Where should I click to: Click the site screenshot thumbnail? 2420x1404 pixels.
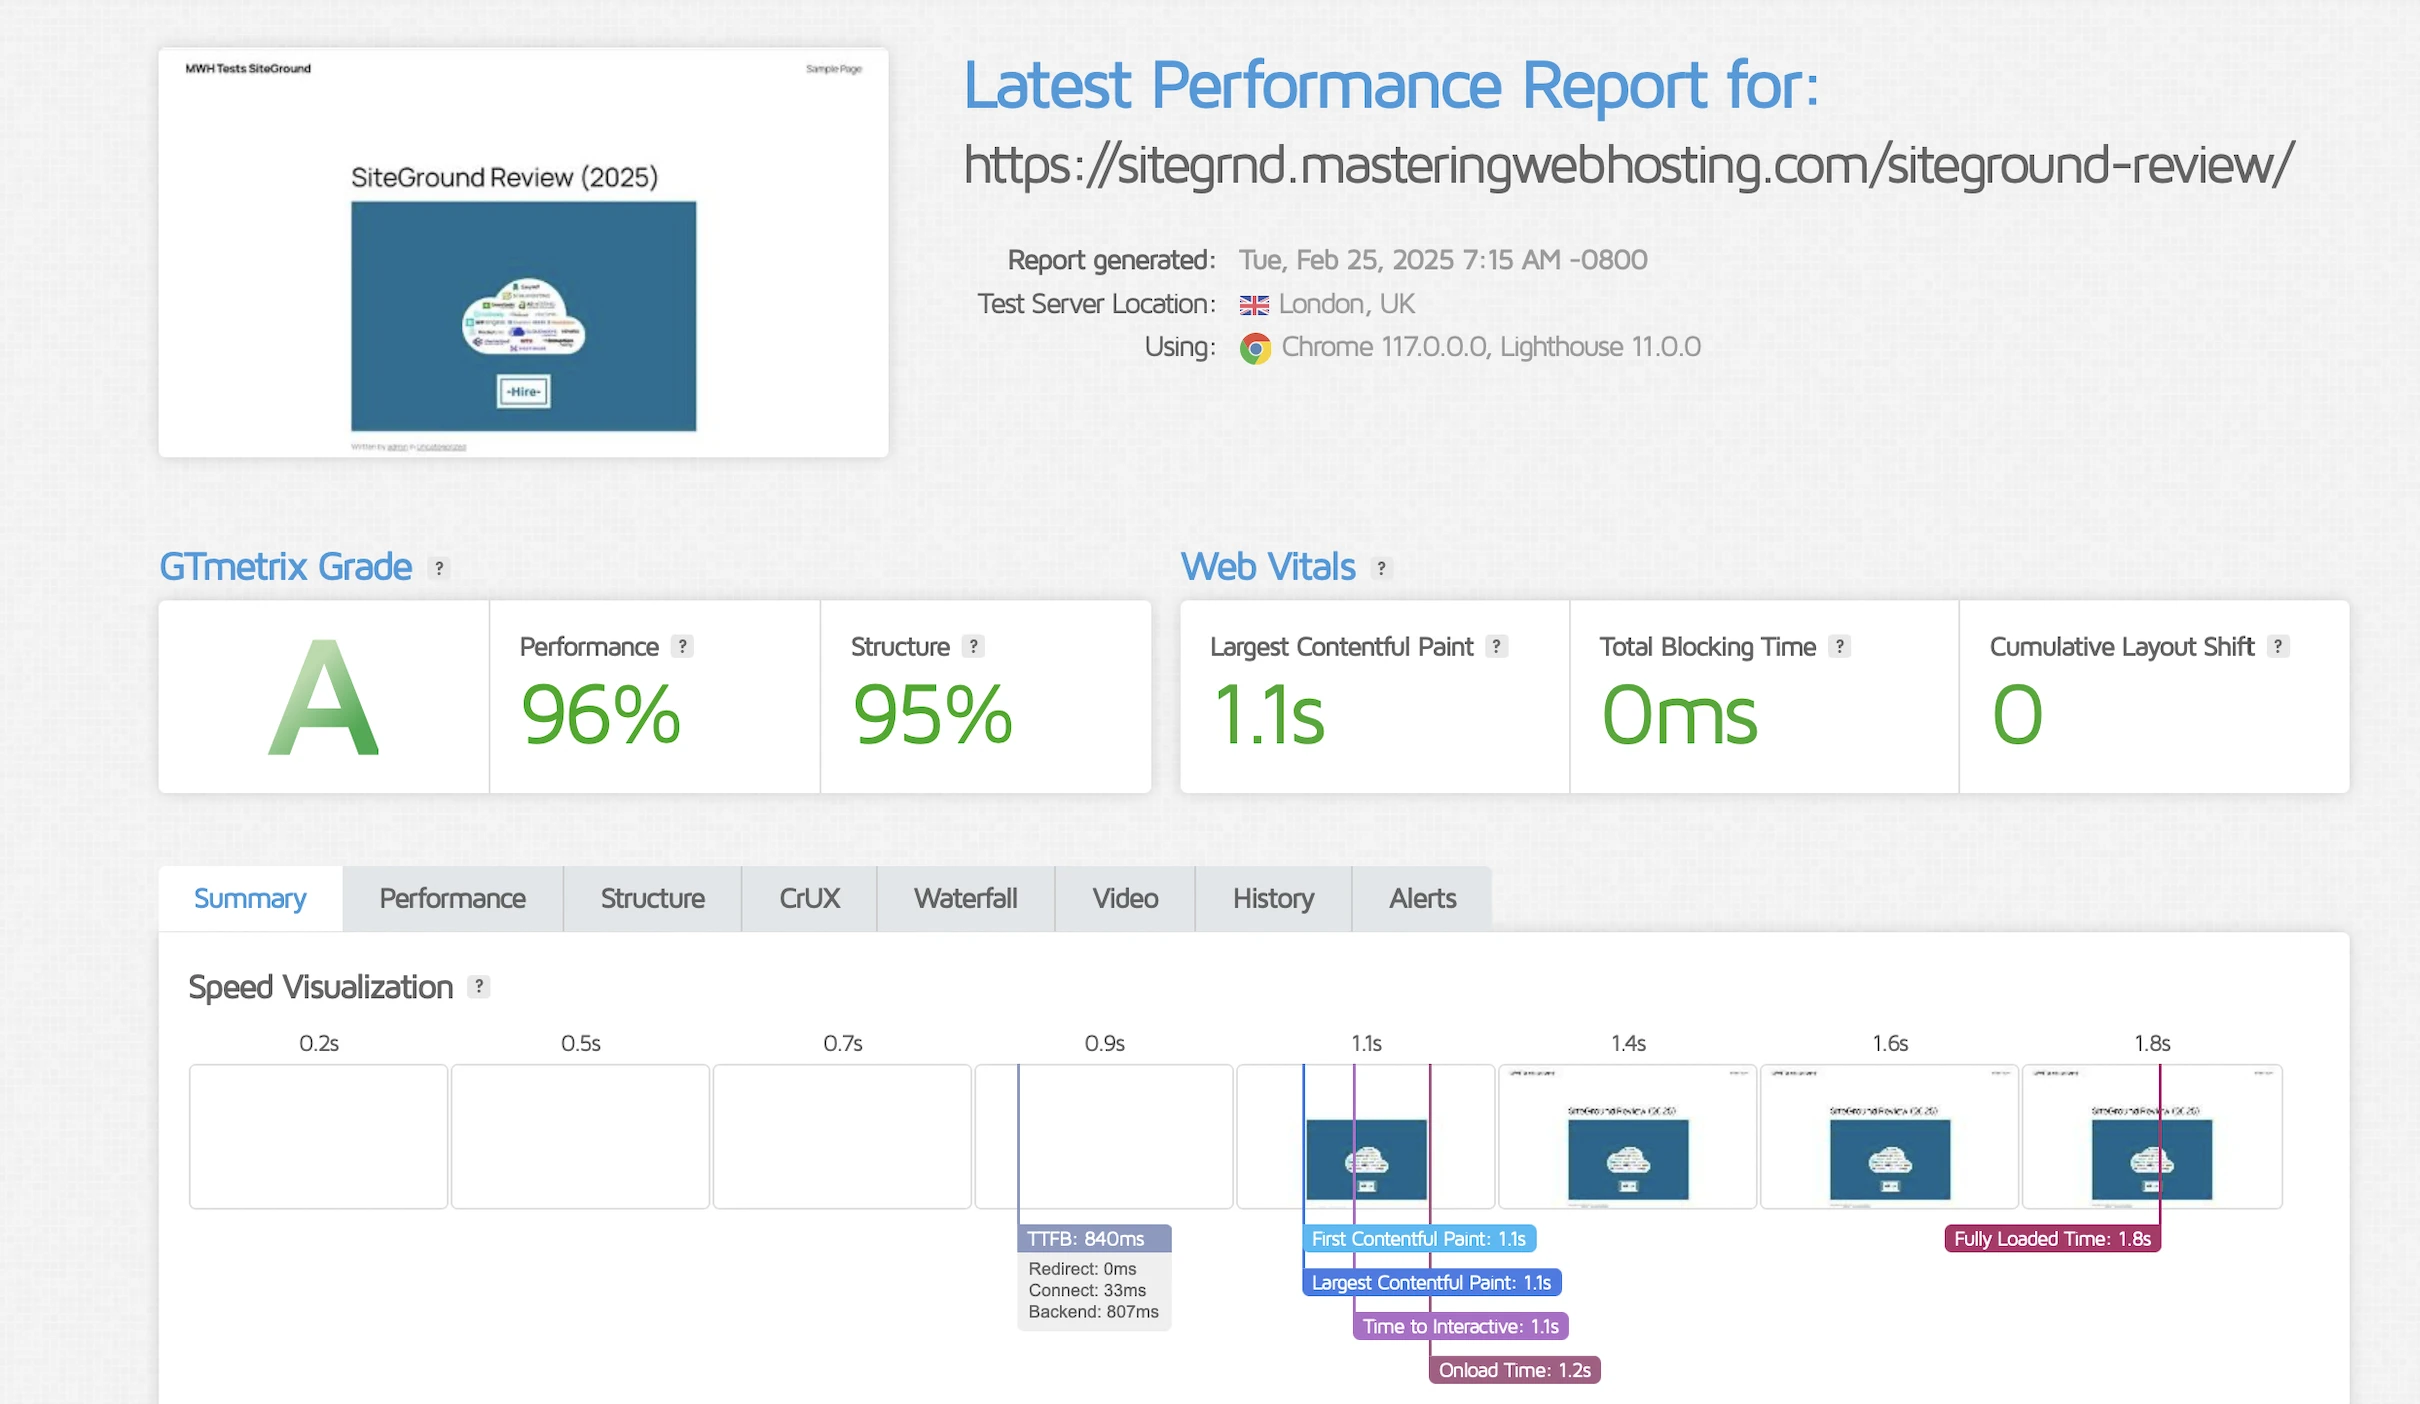point(523,253)
